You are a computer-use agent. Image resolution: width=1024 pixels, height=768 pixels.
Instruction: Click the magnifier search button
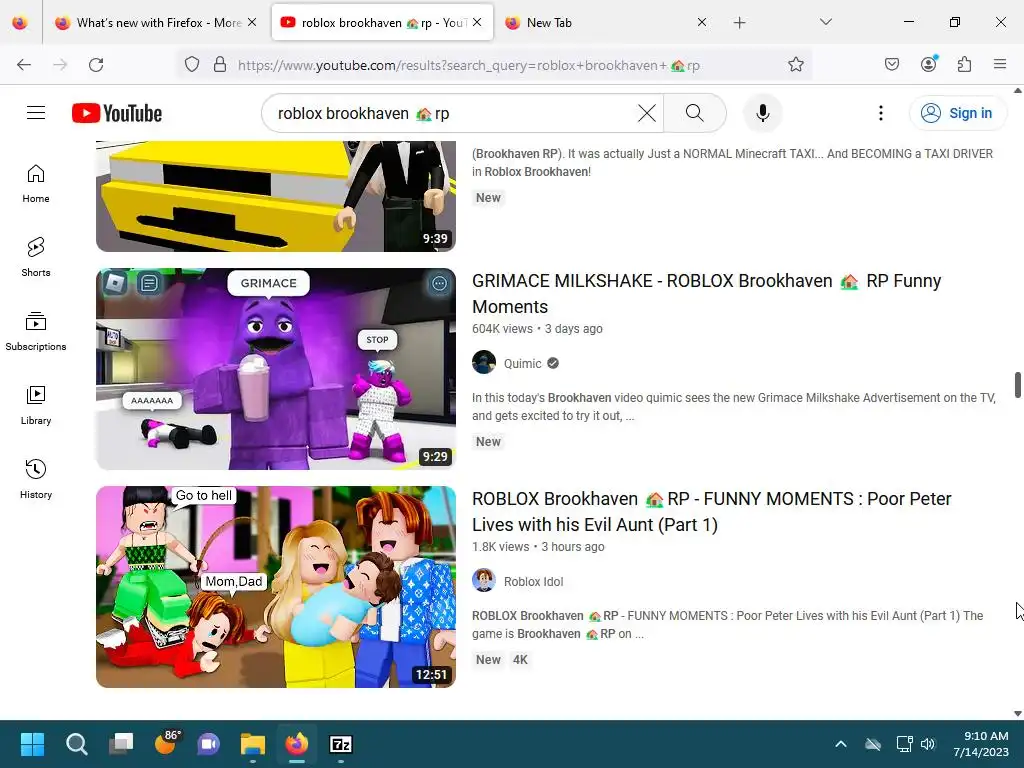(695, 113)
